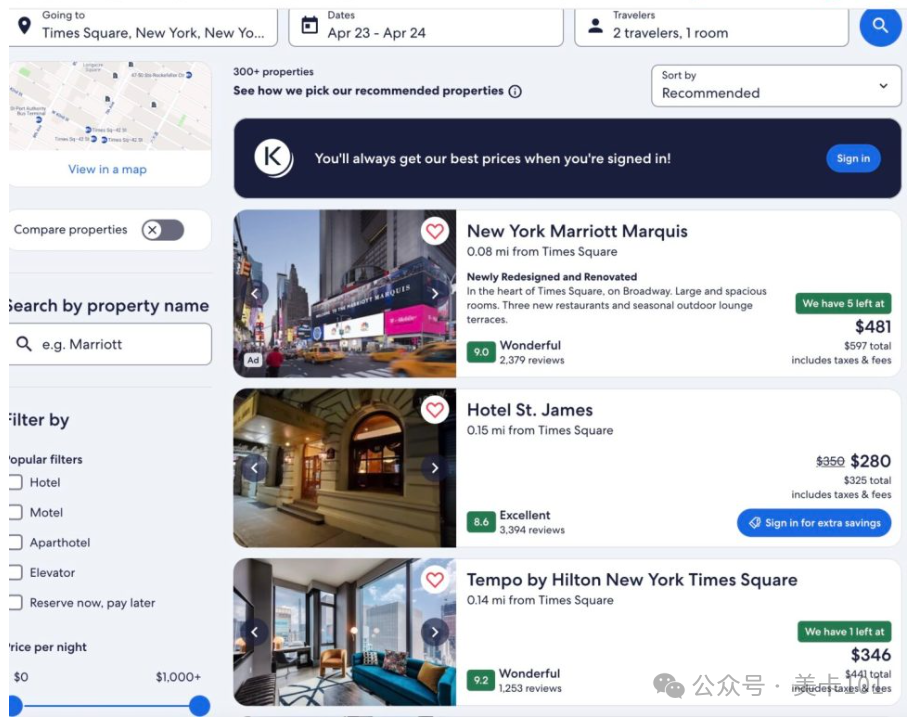Click the 8.6 rating badge for Hotel St. James
The width and height of the screenshot is (912, 721).
[x=481, y=522]
